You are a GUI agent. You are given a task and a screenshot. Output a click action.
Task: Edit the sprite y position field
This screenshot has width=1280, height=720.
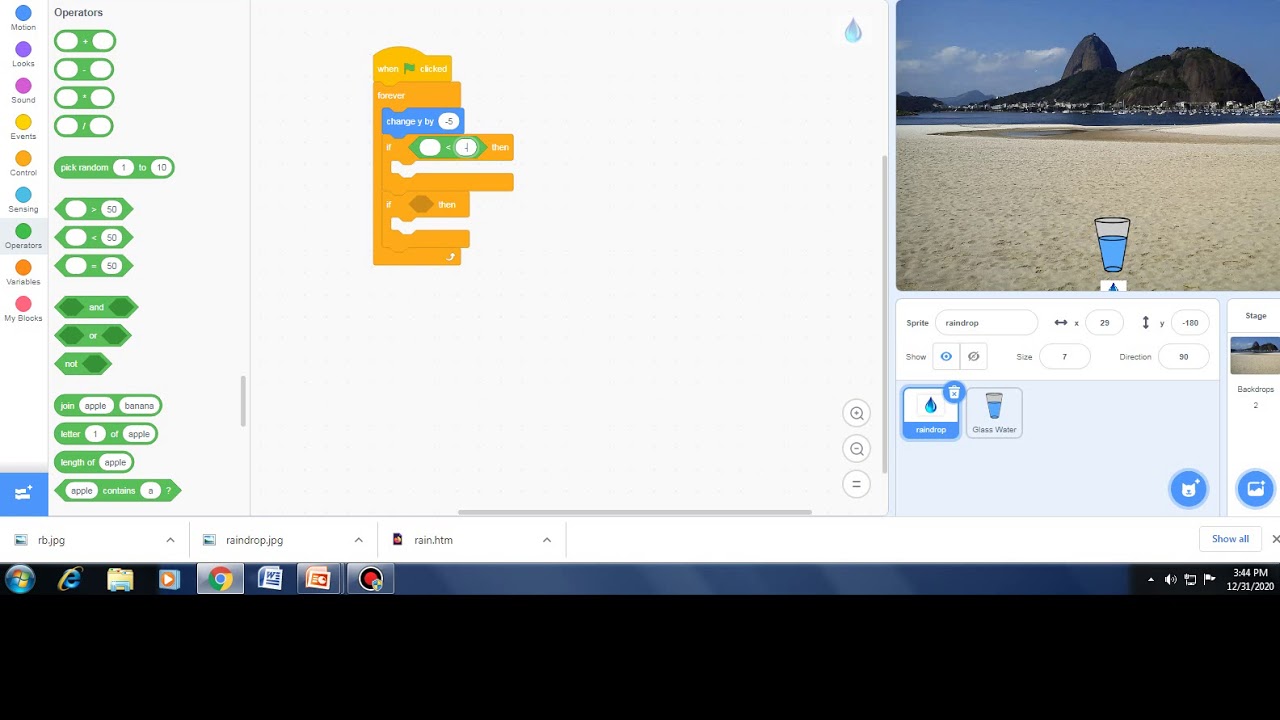[1189, 323]
